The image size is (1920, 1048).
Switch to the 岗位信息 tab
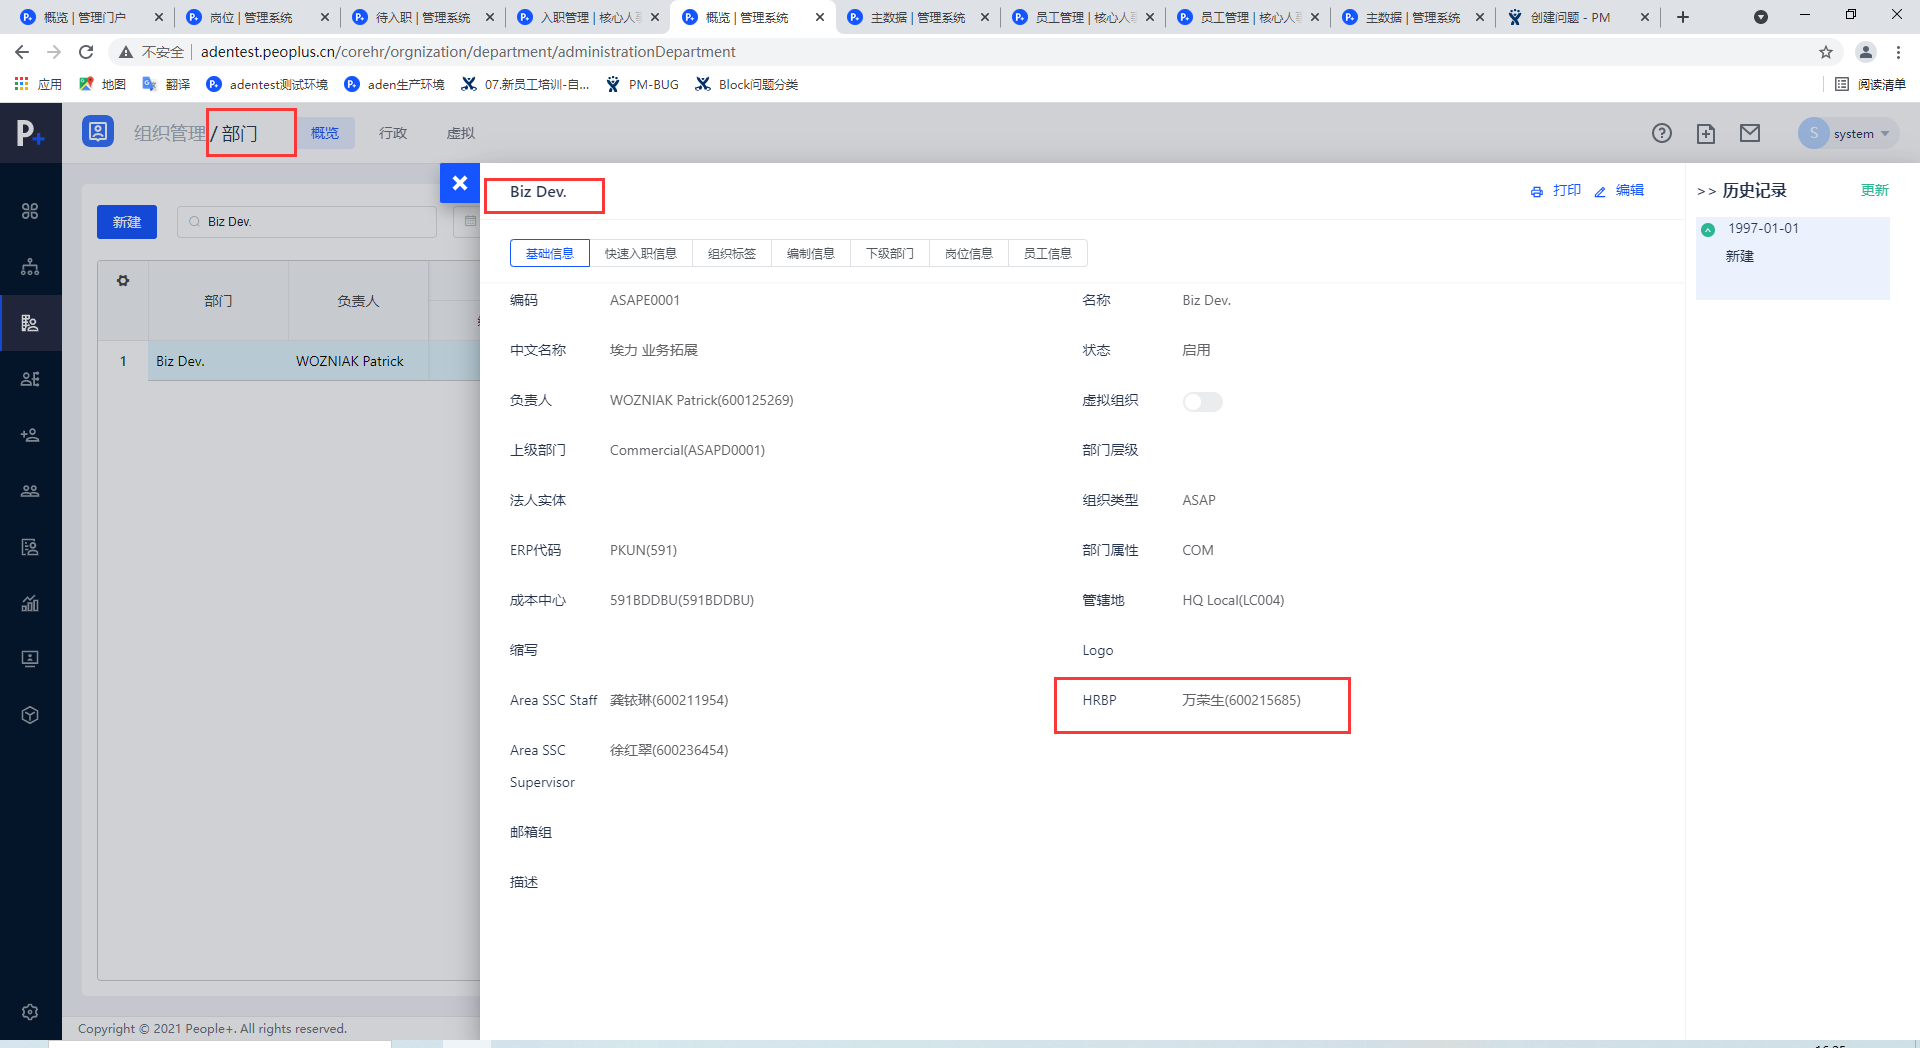click(968, 253)
